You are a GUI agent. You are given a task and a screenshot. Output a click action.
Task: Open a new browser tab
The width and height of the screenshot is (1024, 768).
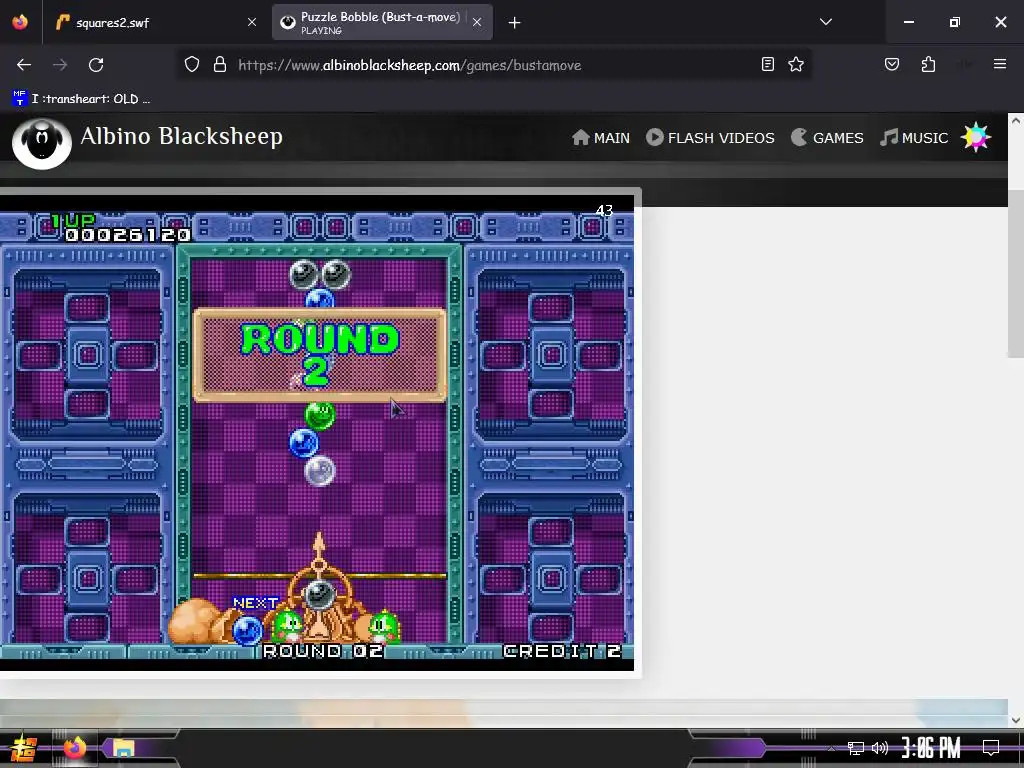coord(515,23)
